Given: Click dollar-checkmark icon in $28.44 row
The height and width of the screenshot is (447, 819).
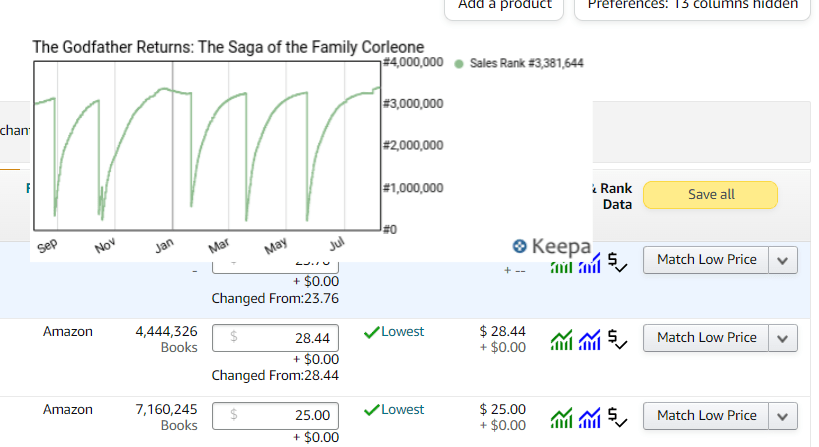Looking at the screenshot, I should [616, 342].
